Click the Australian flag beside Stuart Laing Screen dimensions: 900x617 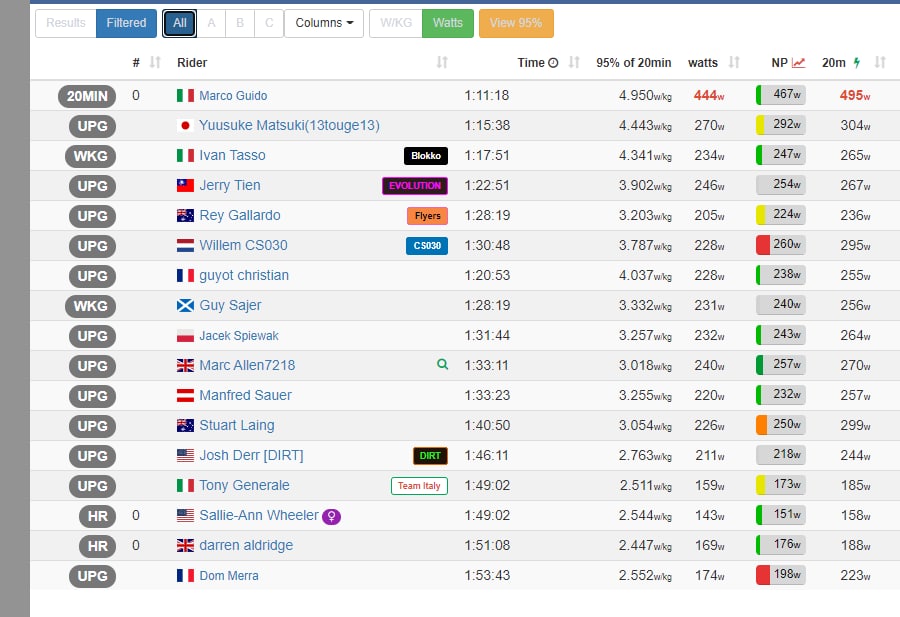coord(185,425)
